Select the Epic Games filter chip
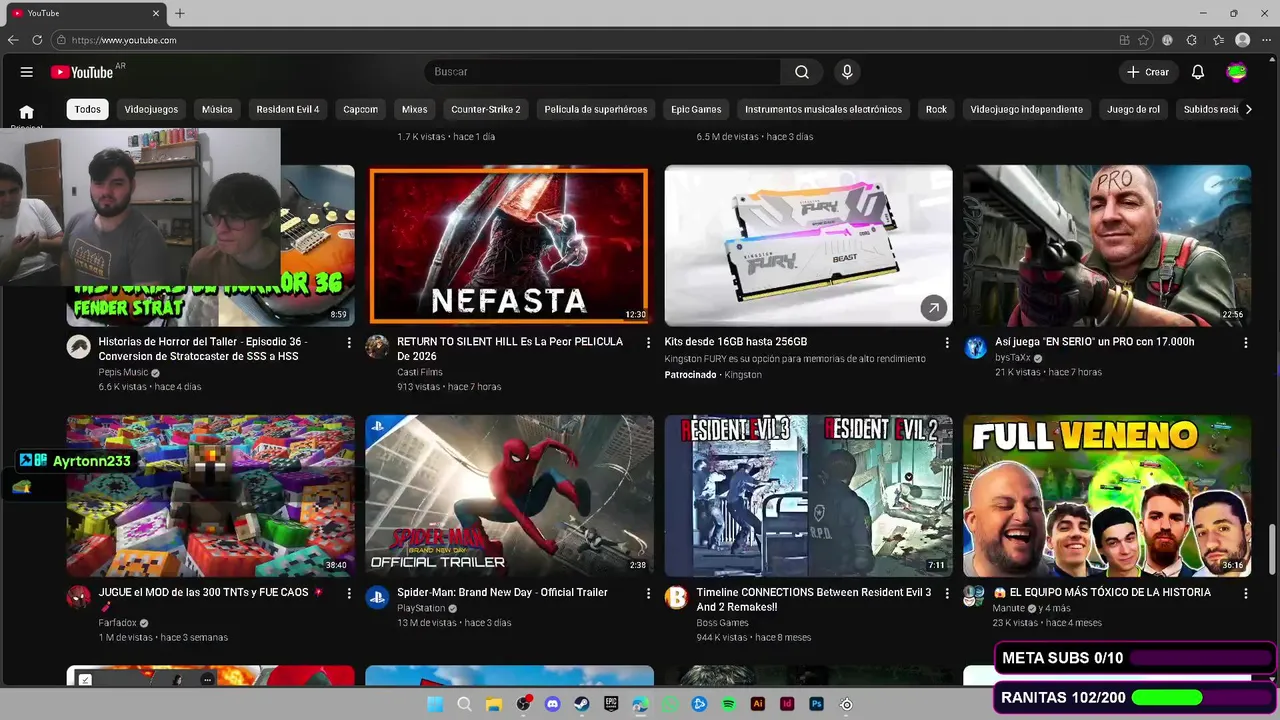Viewport: 1280px width, 720px height. [x=696, y=109]
